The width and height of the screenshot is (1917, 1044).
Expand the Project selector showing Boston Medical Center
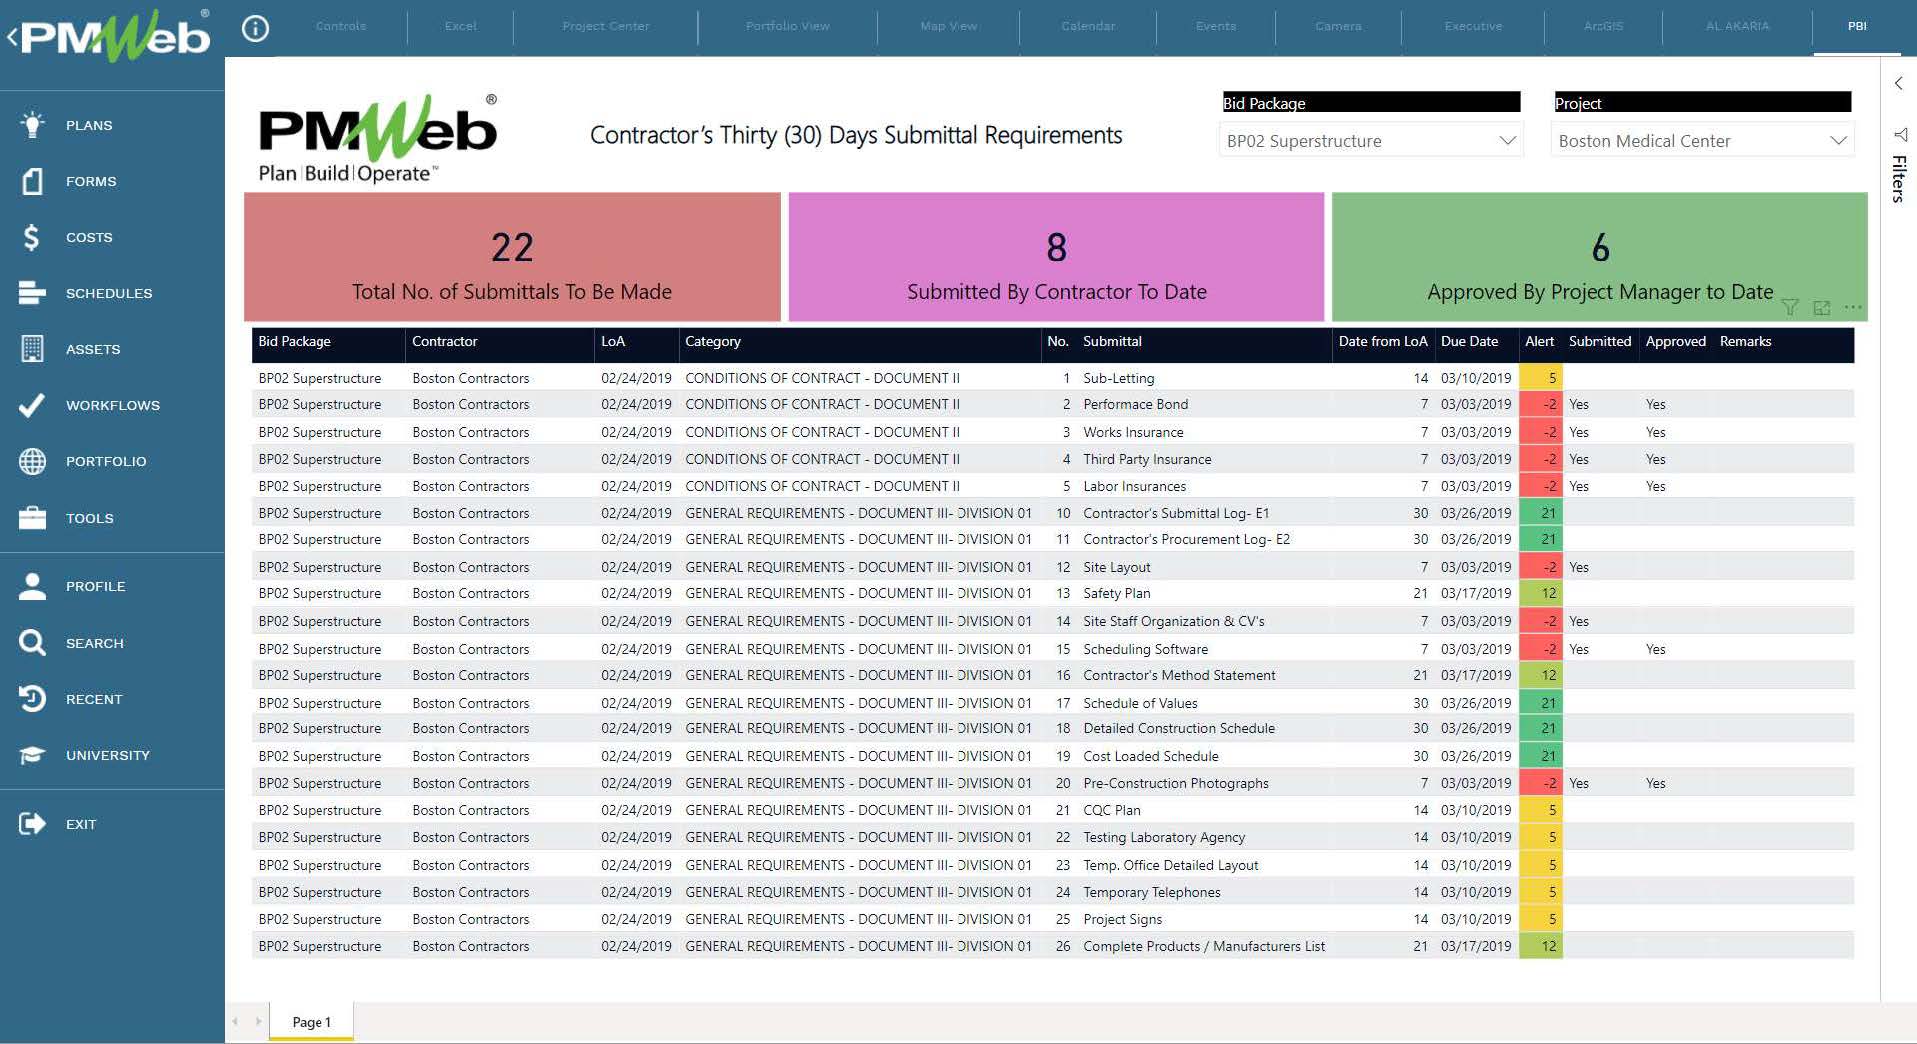point(1838,140)
